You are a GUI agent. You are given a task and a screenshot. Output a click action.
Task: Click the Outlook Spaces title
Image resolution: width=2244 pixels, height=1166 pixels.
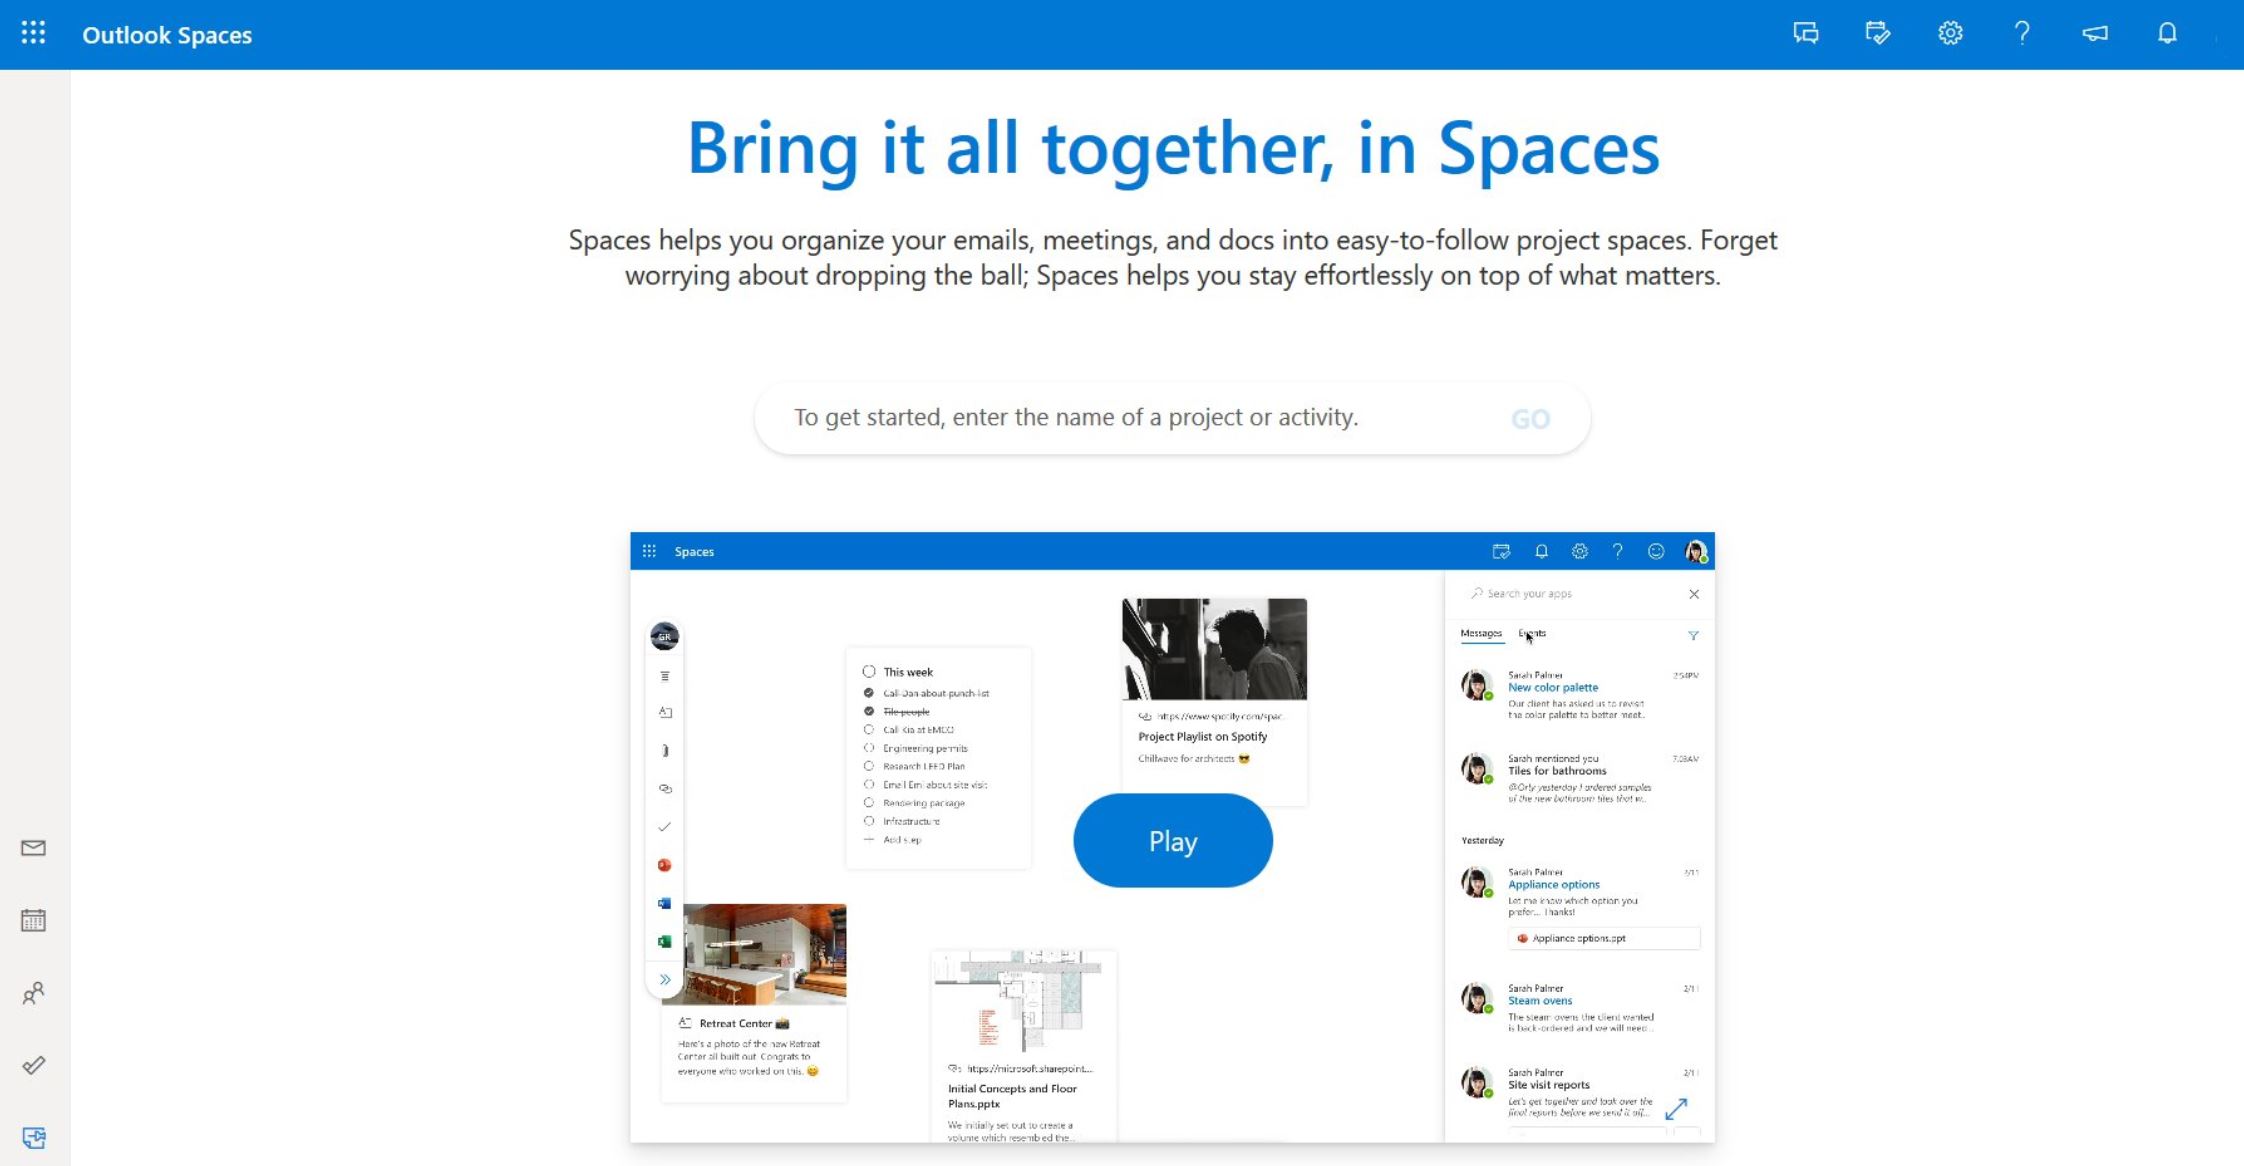tap(167, 35)
